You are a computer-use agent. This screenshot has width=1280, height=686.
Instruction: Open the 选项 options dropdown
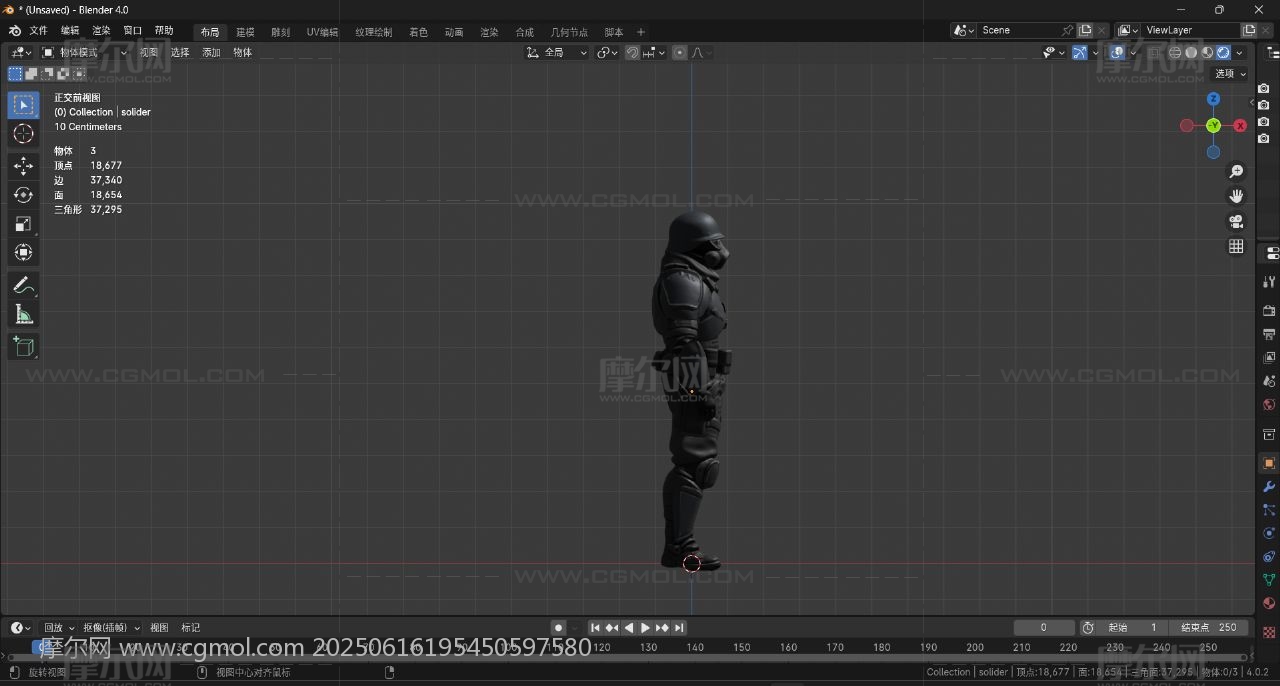[1230, 73]
